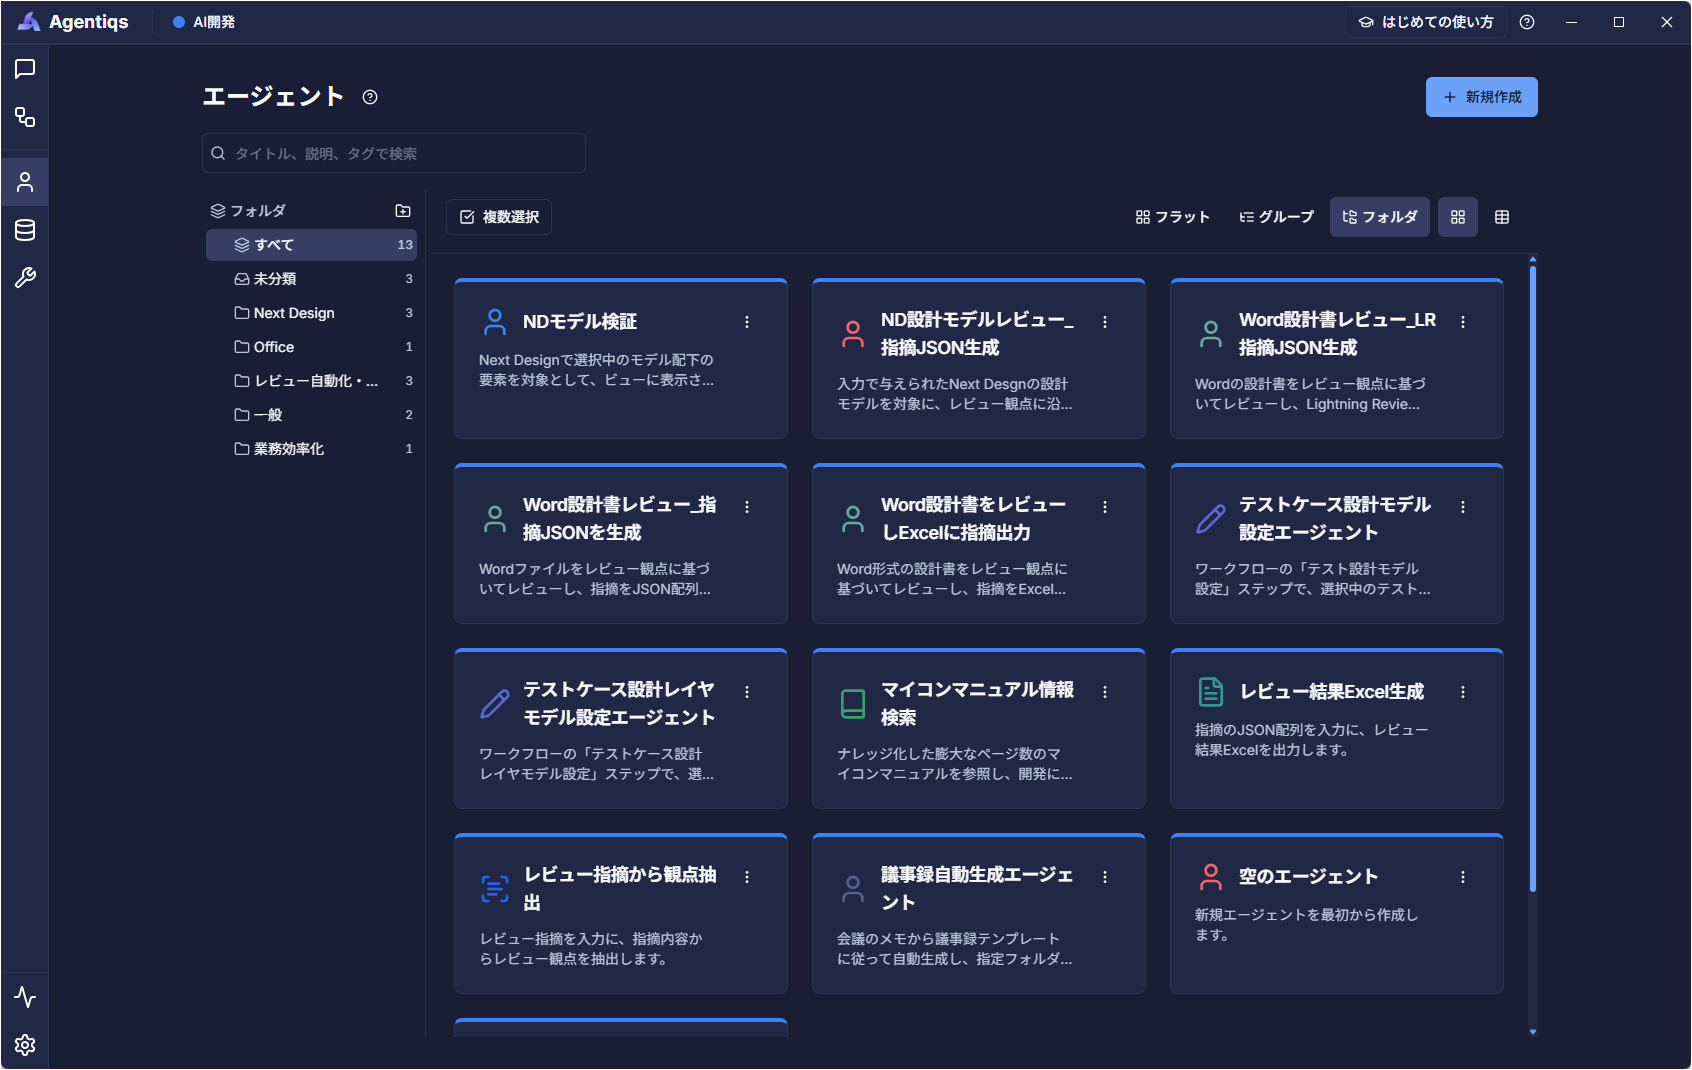The height and width of the screenshot is (1070, 1692).
Task: Click the agent search input field
Action: click(x=394, y=153)
